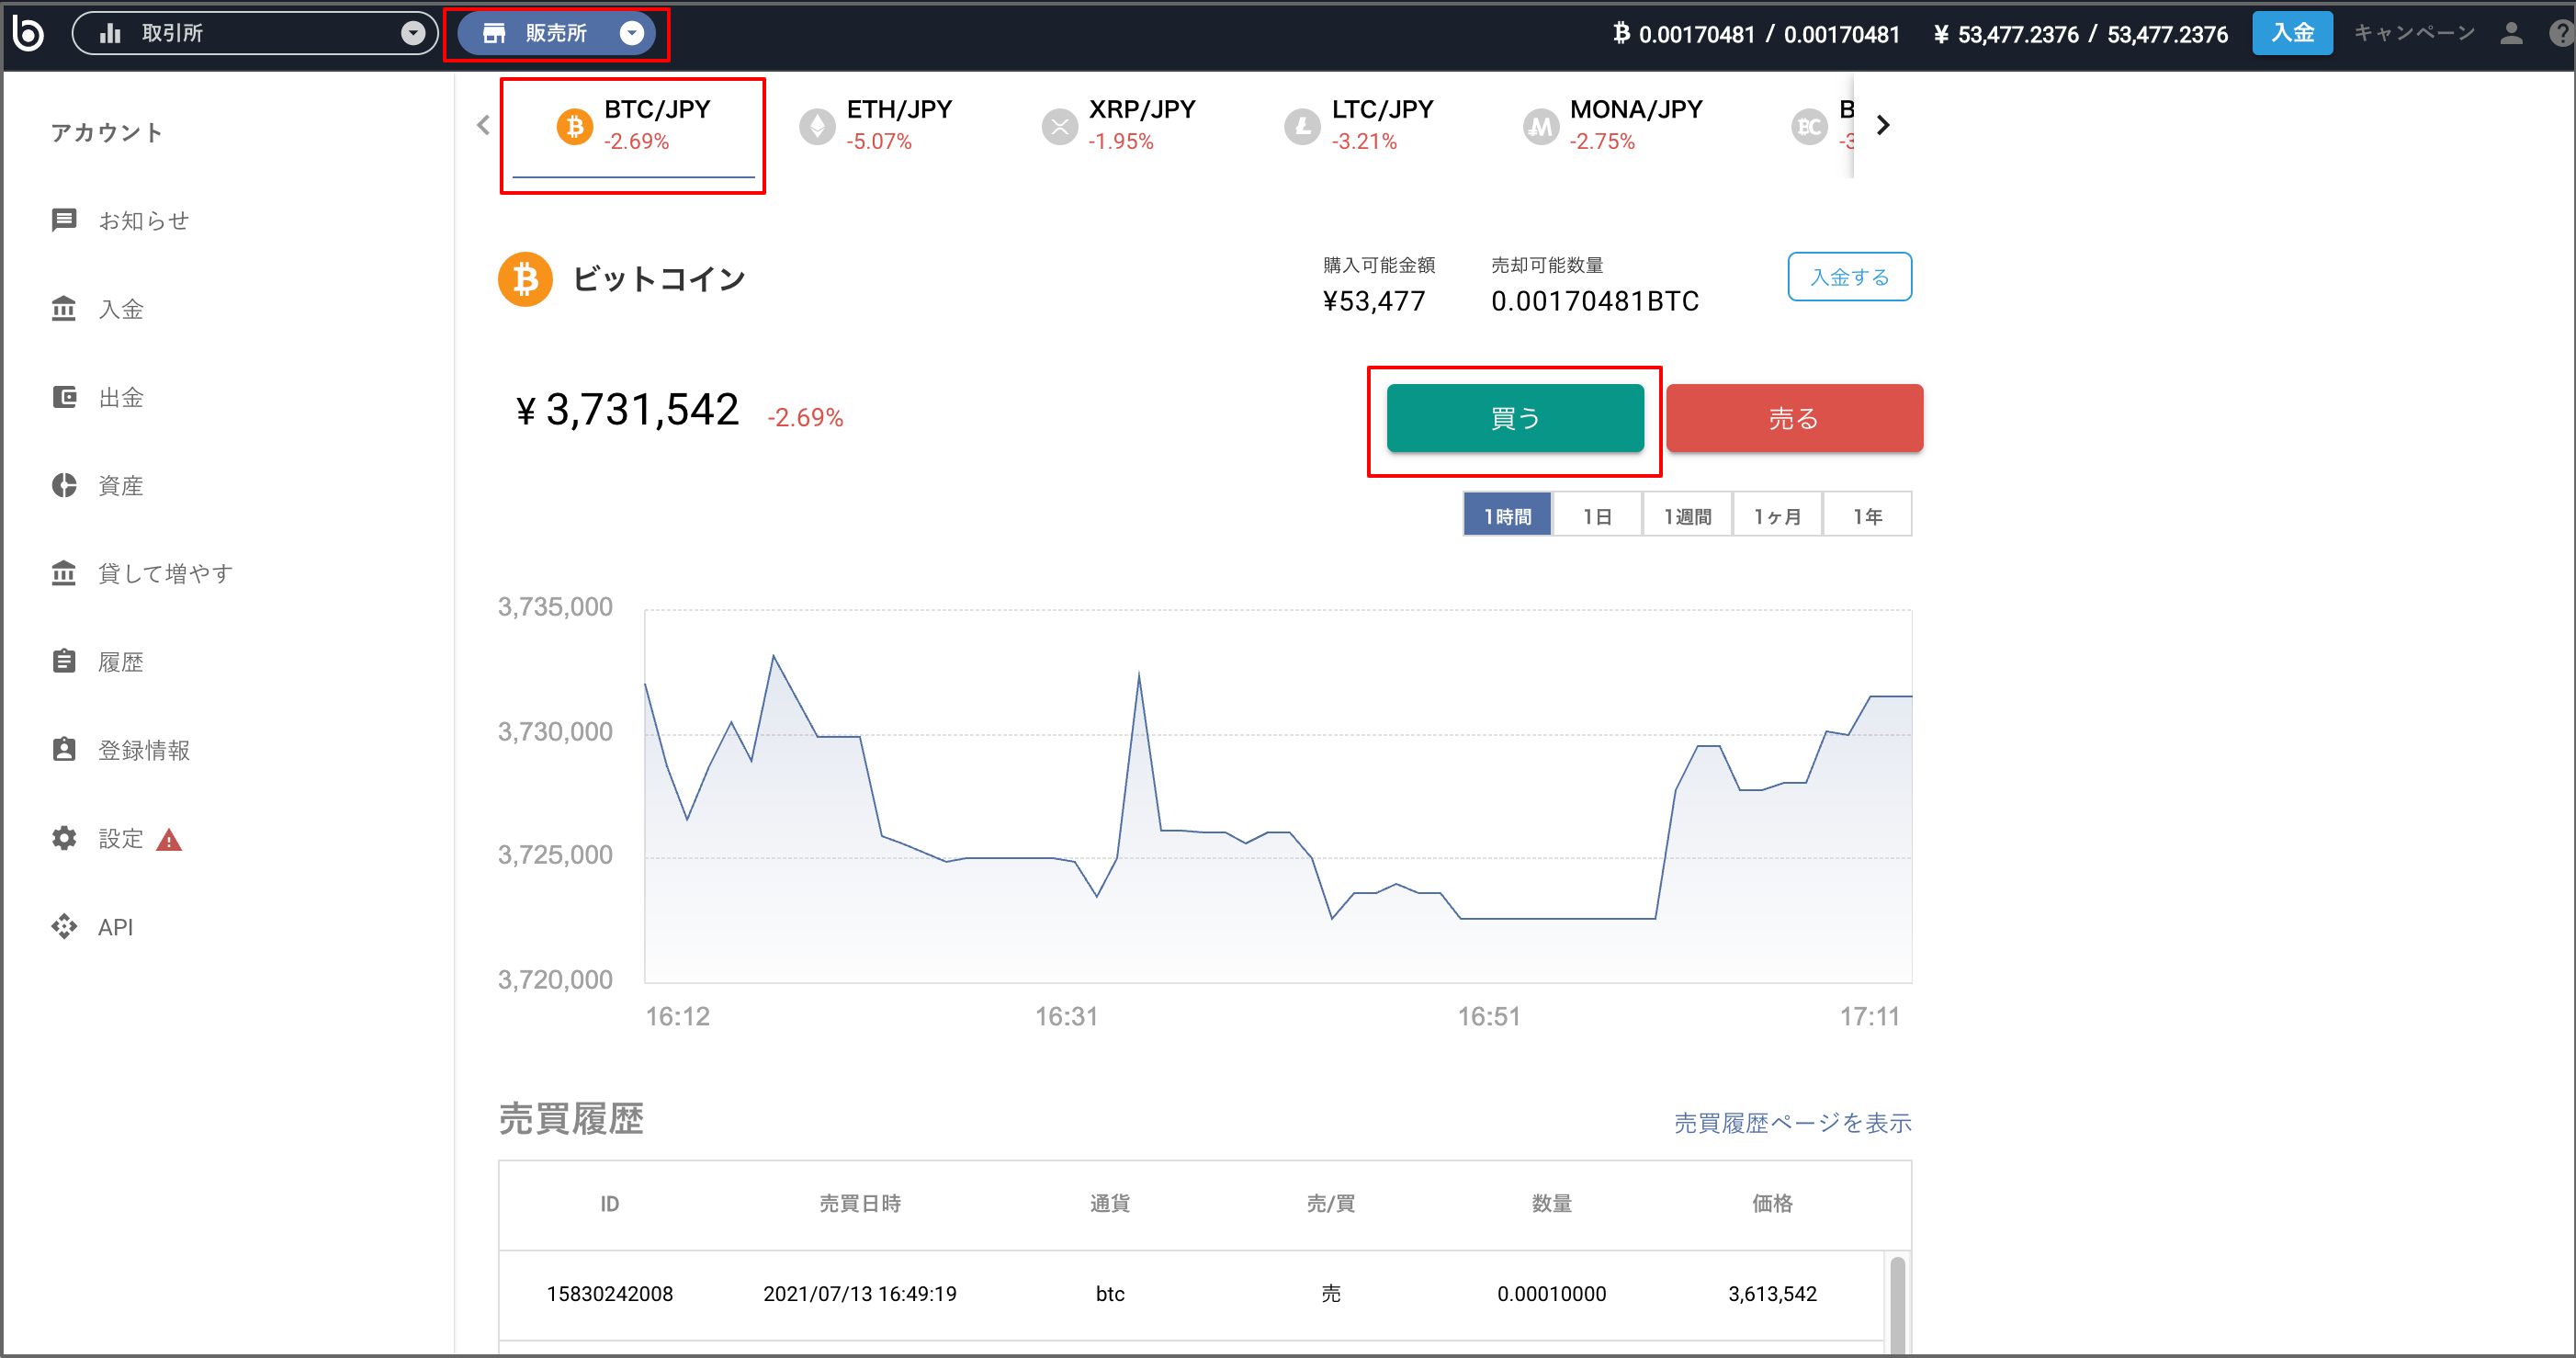
Task: Open 履歴 in the sidebar menu
Action: click(x=121, y=662)
